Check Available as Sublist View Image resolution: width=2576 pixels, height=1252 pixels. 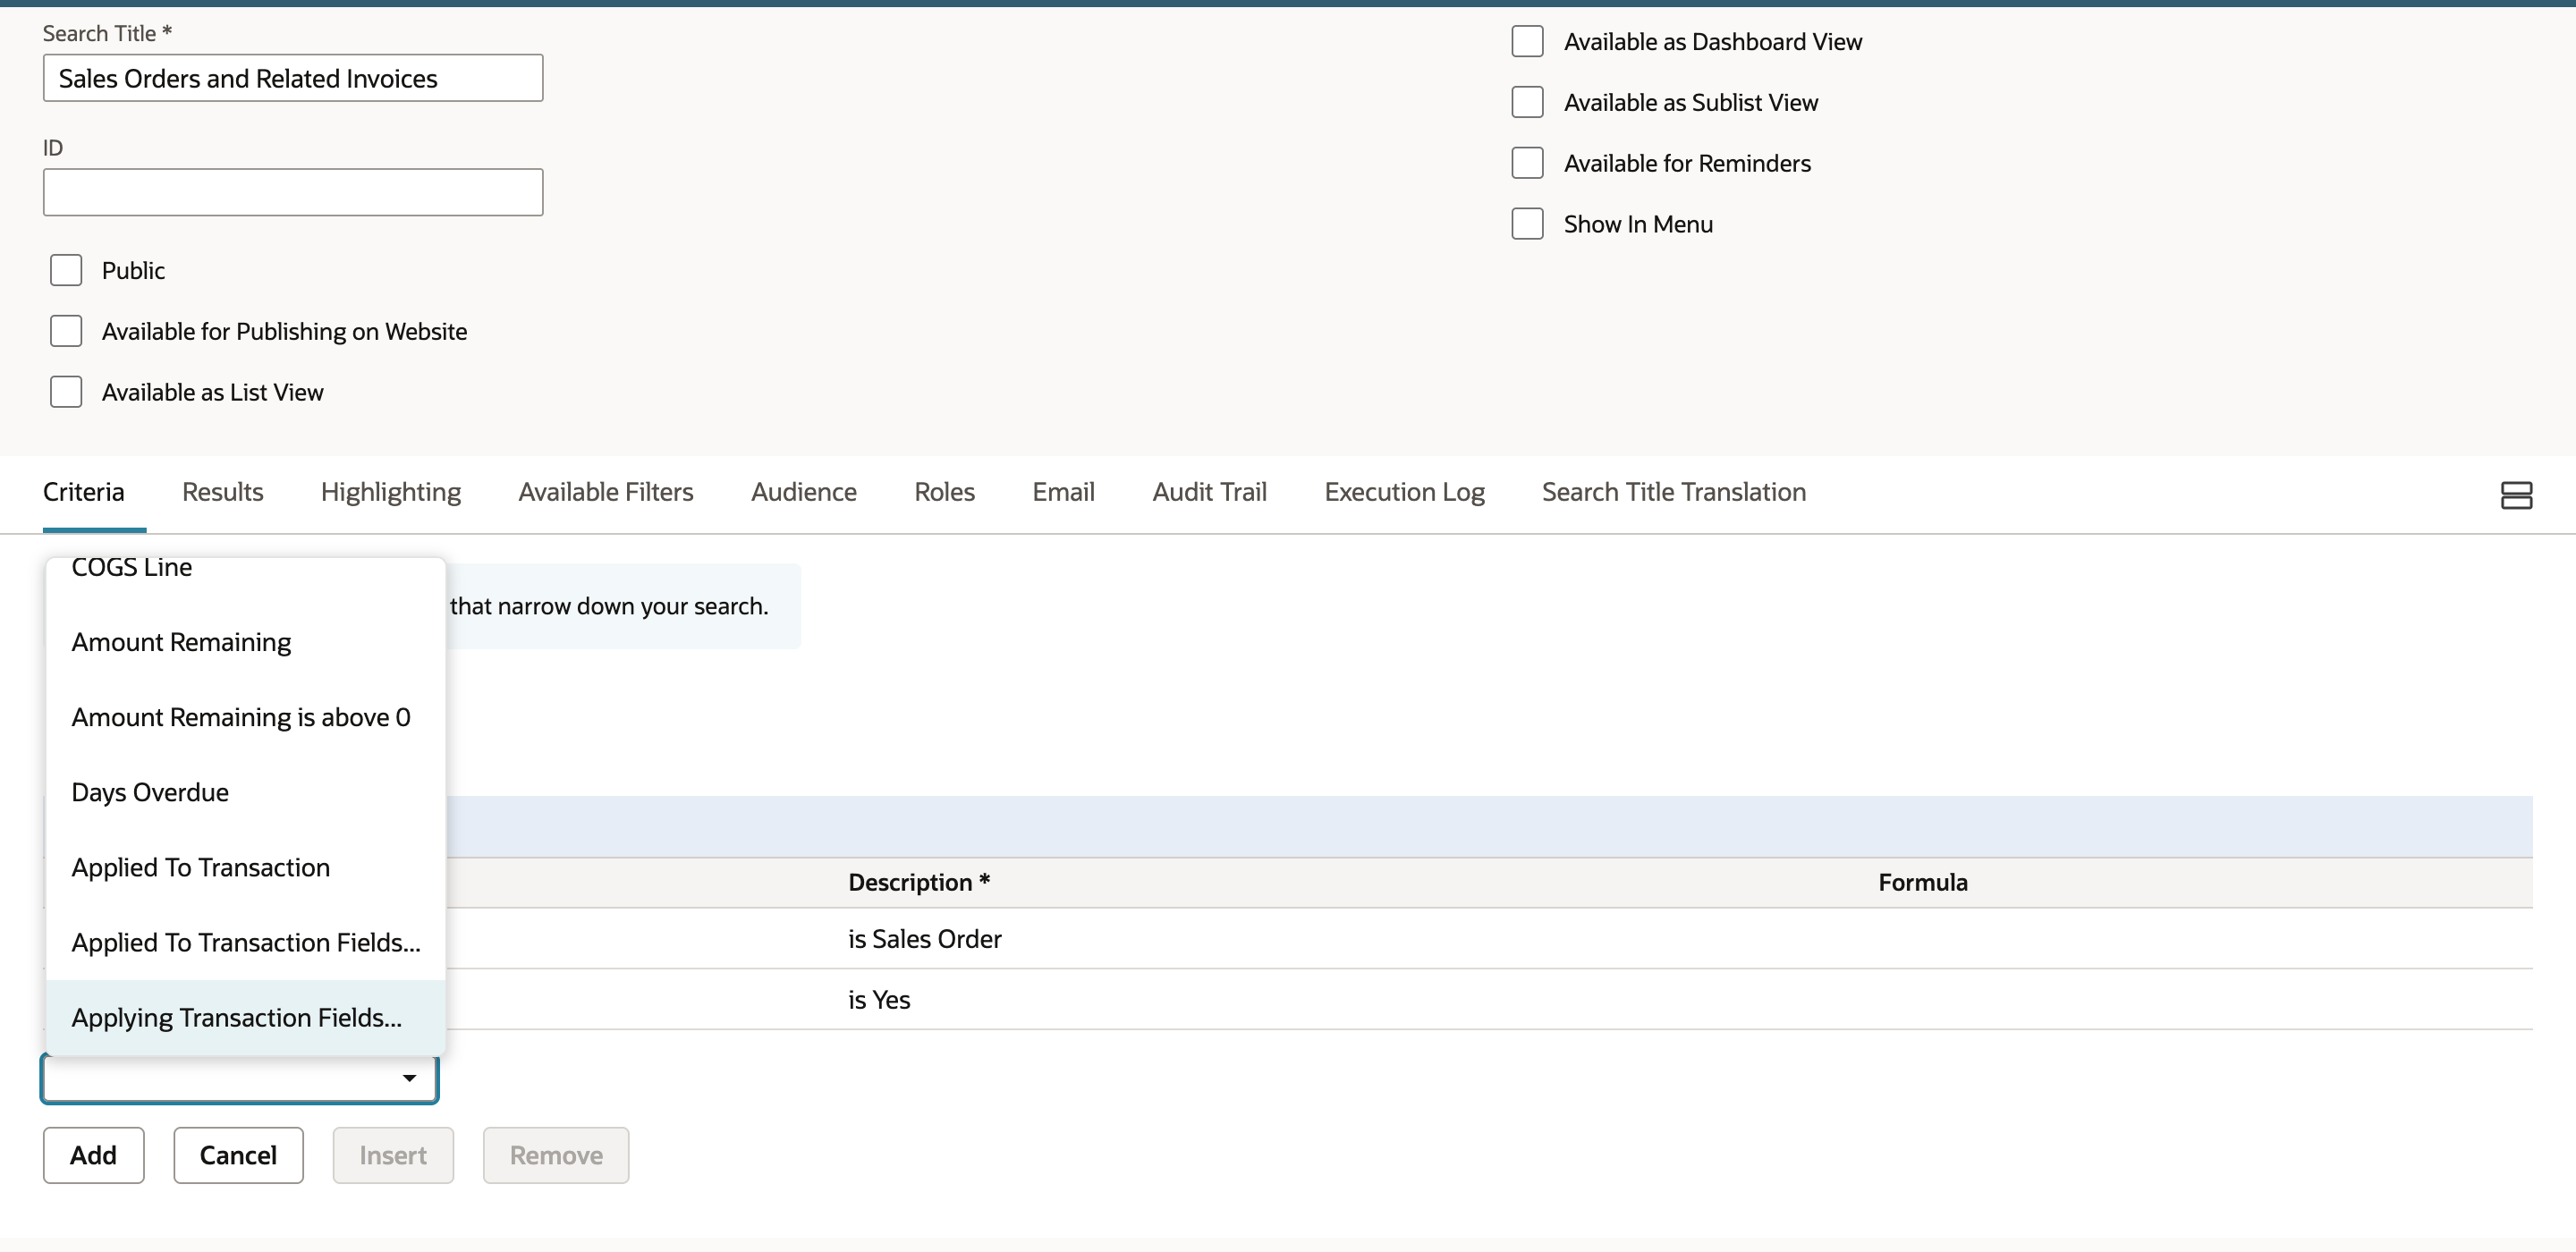(x=1527, y=102)
